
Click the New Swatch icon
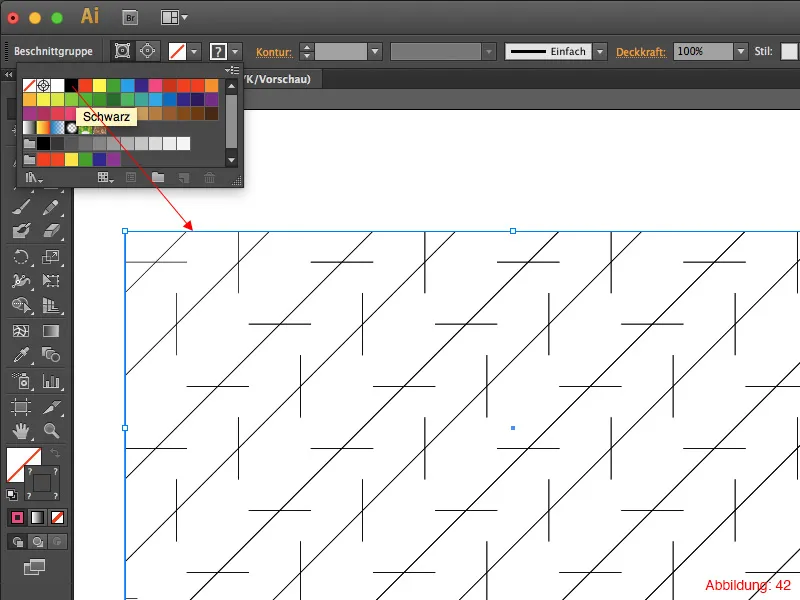coord(184,178)
